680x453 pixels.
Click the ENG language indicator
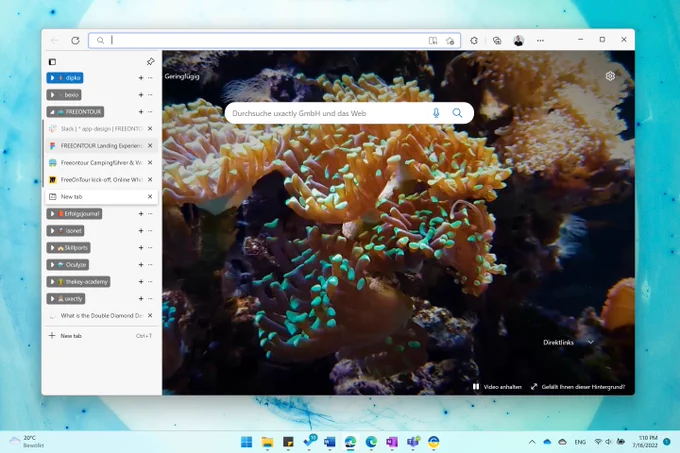(x=580, y=442)
